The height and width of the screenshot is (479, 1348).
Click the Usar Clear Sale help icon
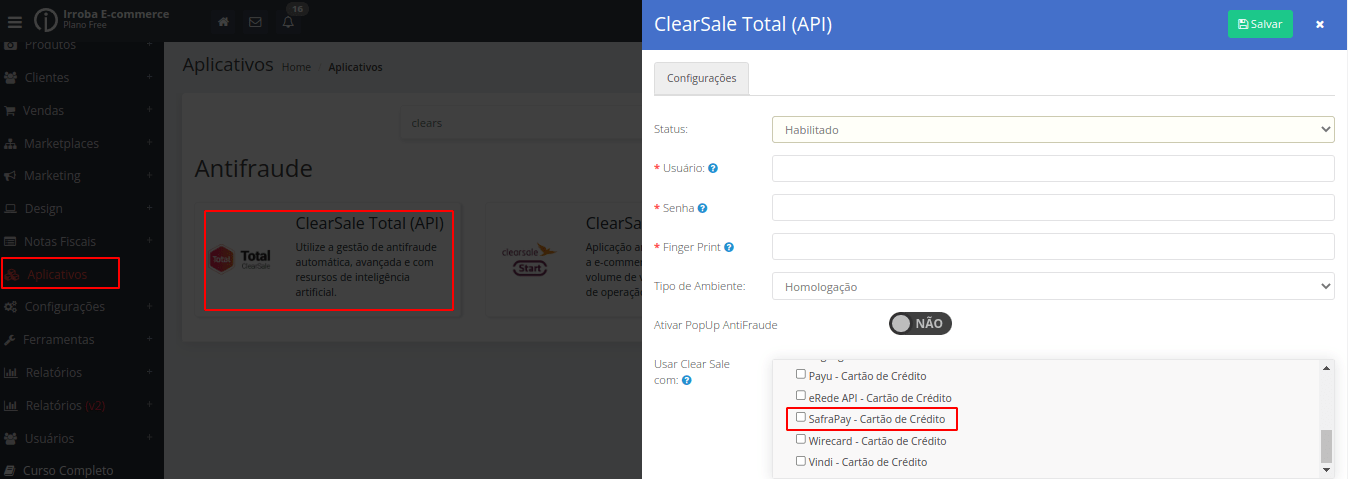[x=686, y=381]
